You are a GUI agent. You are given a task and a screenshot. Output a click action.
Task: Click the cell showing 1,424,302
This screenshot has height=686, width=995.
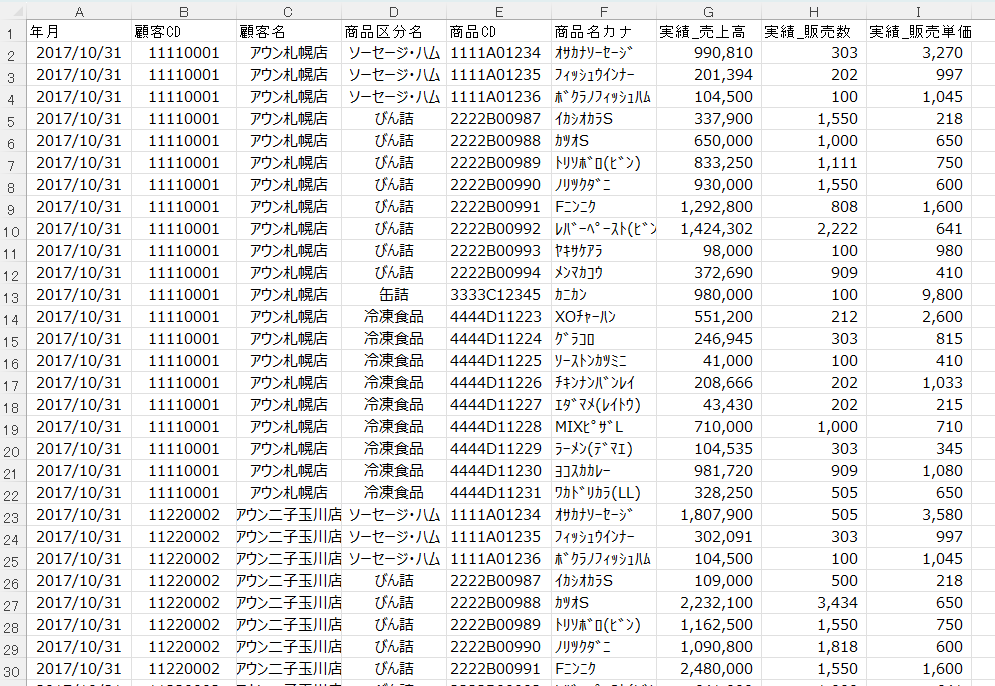click(x=708, y=229)
